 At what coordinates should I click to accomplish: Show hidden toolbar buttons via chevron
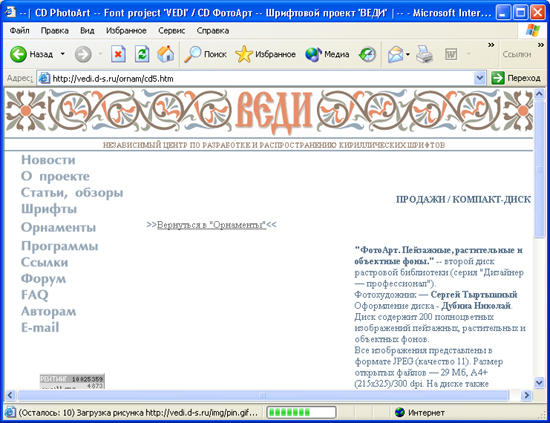pos(491,45)
